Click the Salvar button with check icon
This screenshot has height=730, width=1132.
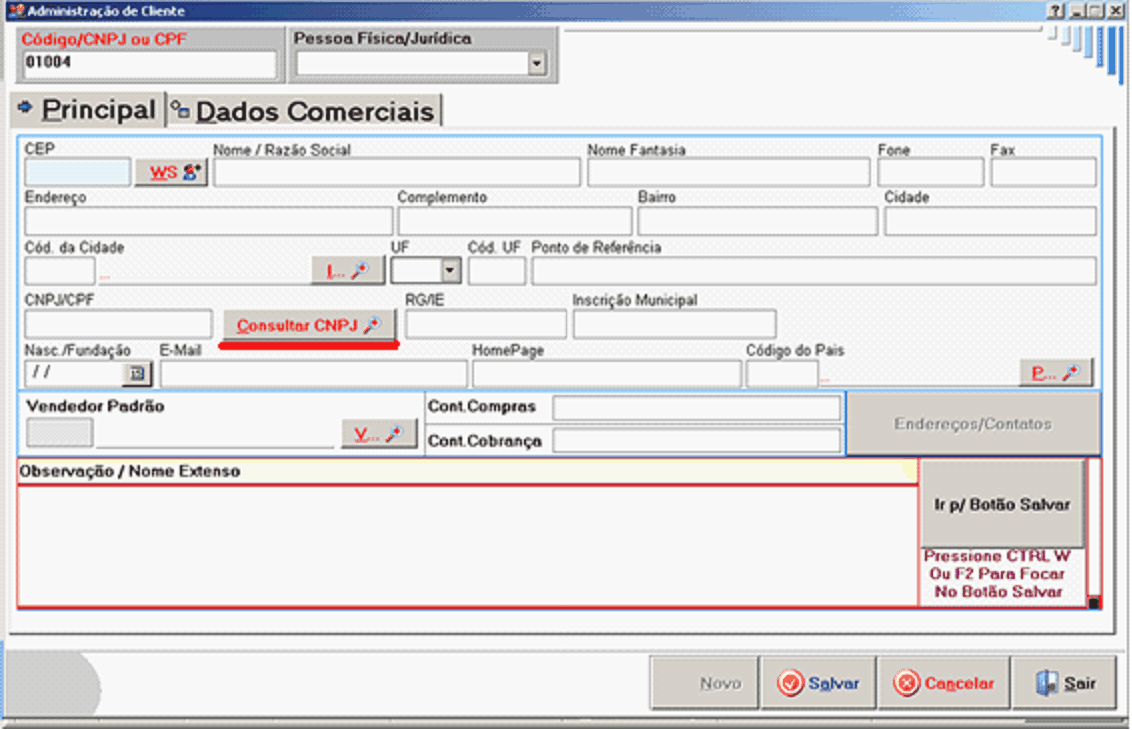[818, 684]
